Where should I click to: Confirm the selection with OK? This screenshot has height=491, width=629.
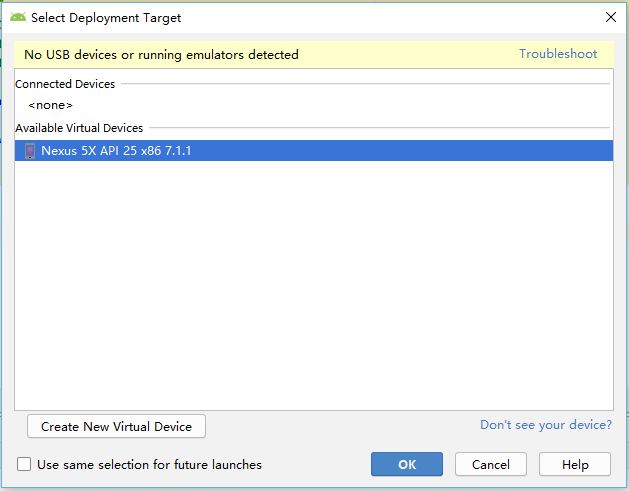pyautogui.click(x=407, y=464)
